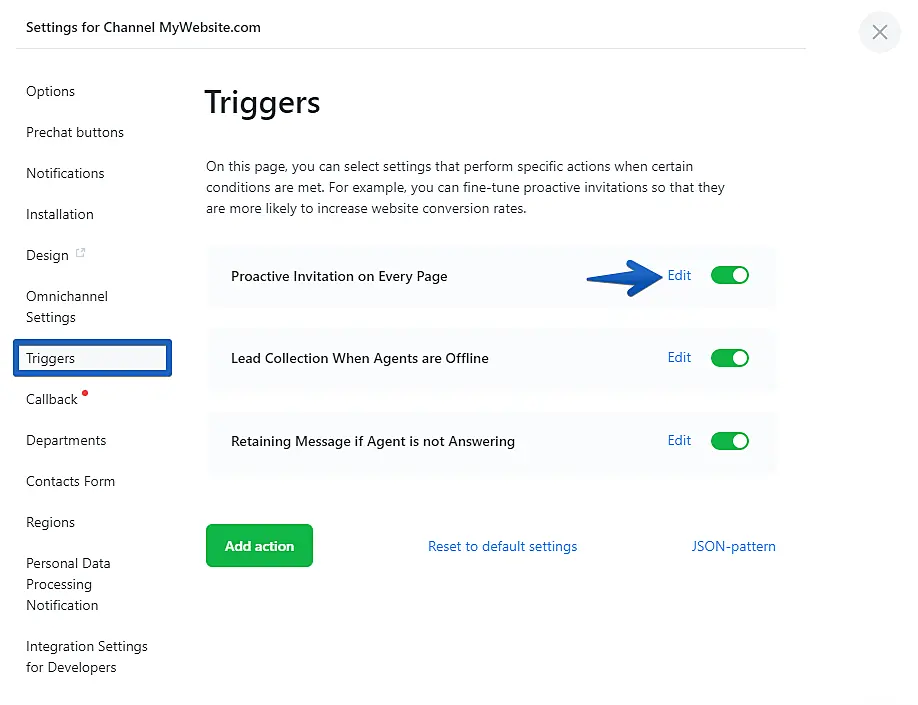Edit the Lead Collection trigger
The width and height of the screenshot is (918, 705).
[679, 358]
